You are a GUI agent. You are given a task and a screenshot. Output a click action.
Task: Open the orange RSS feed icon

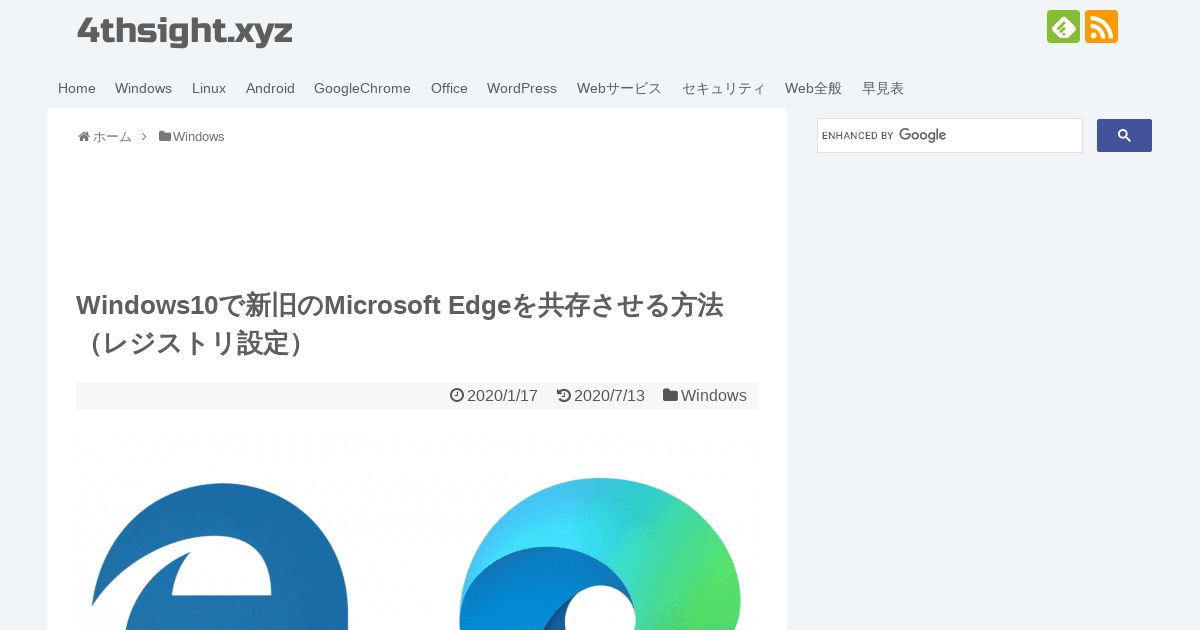point(1101,27)
